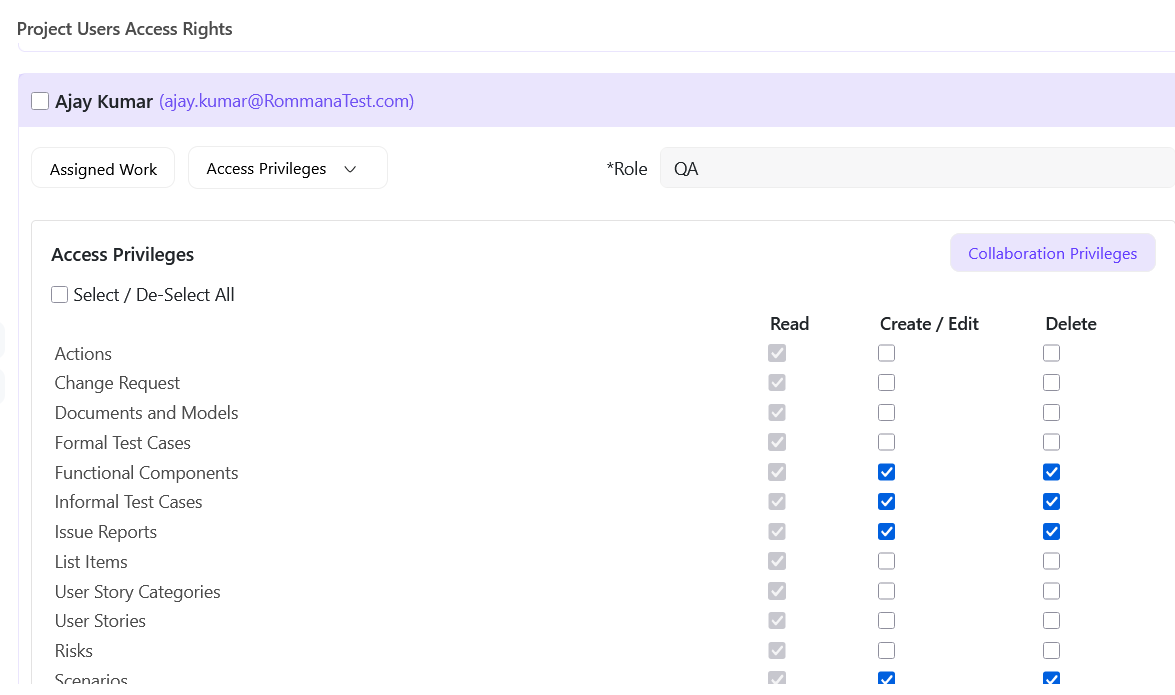
Task: Enable Delete permission for User Stories
Action: coord(1051,620)
